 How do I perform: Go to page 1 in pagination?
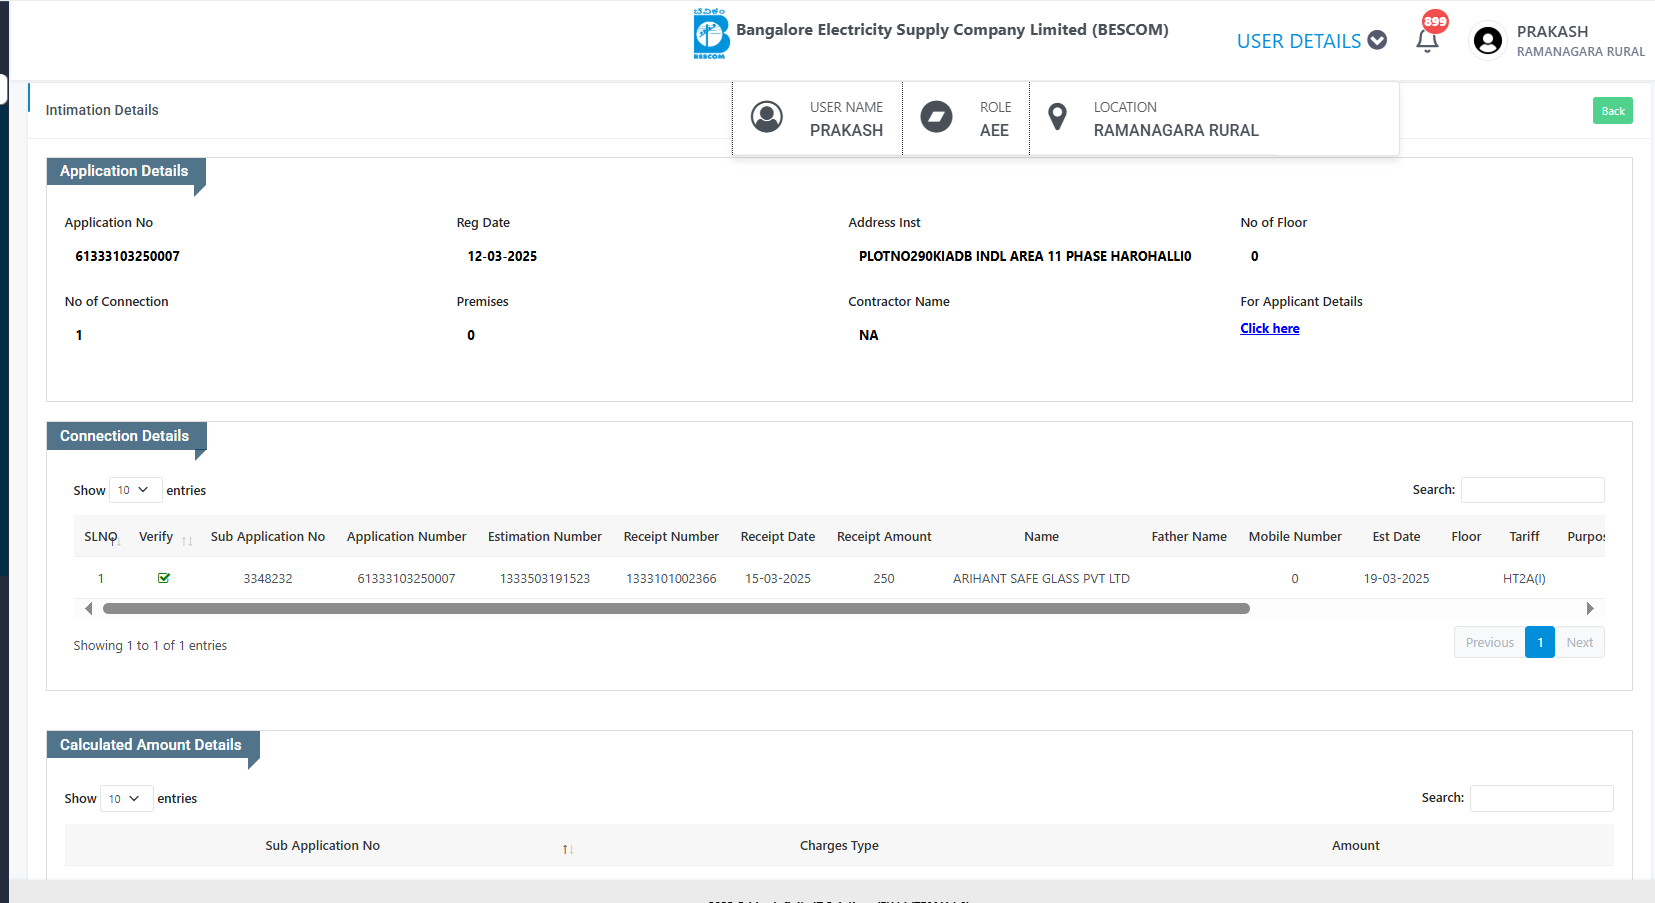1539,643
